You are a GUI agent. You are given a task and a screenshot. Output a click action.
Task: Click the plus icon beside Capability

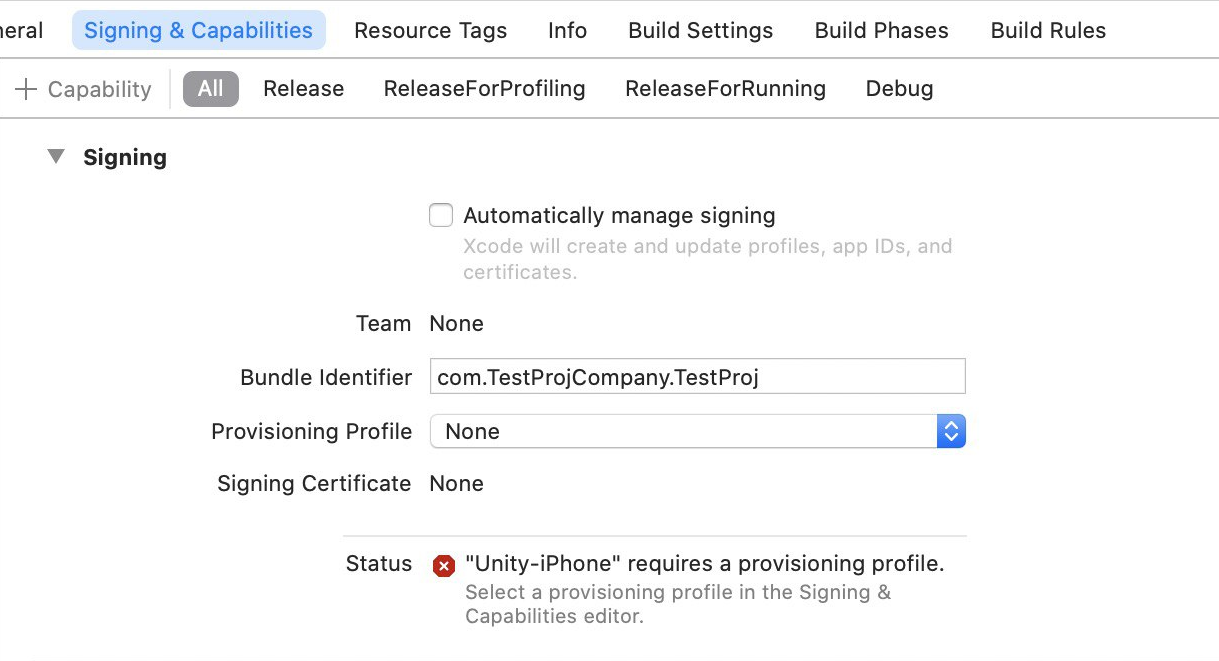pos(25,89)
